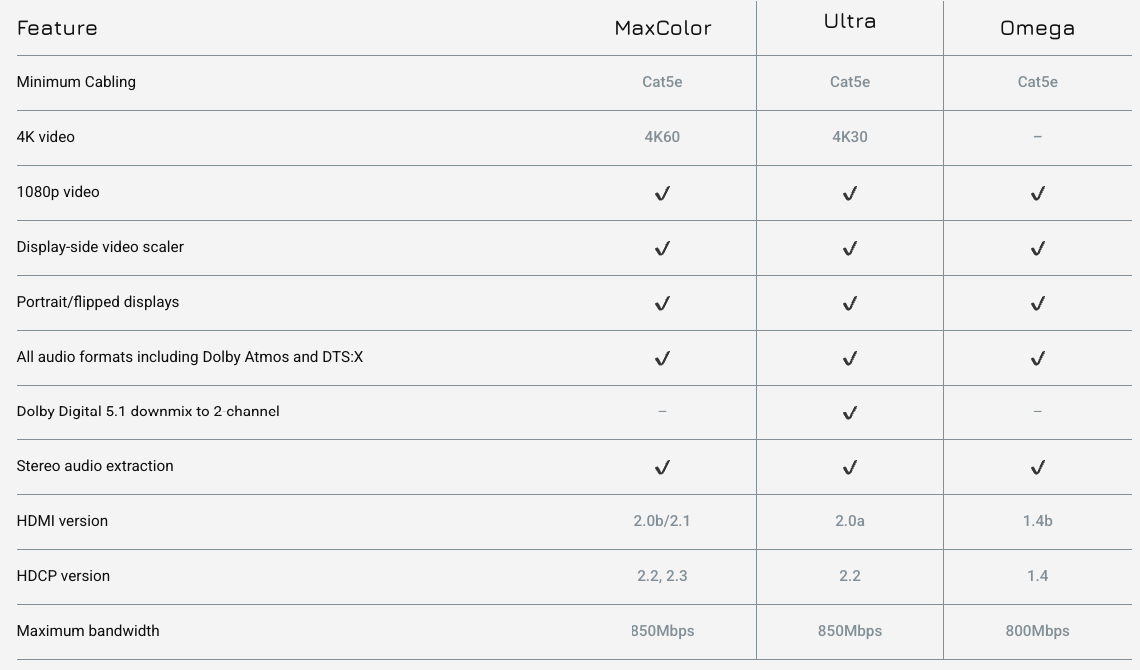Click the Feature column heading
The height and width of the screenshot is (670, 1140).
[57, 28]
